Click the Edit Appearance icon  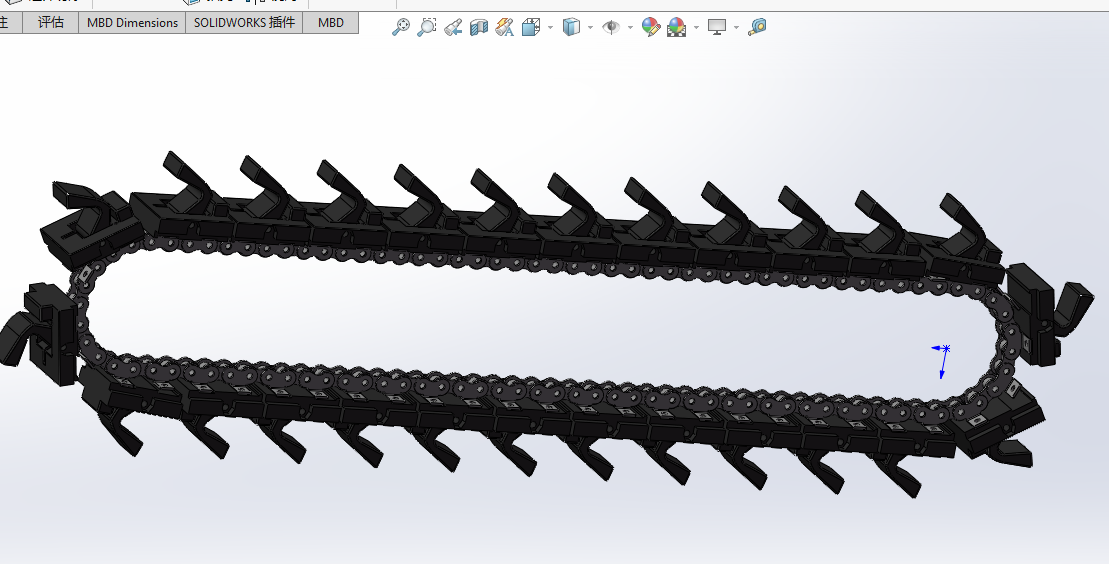(651, 28)
